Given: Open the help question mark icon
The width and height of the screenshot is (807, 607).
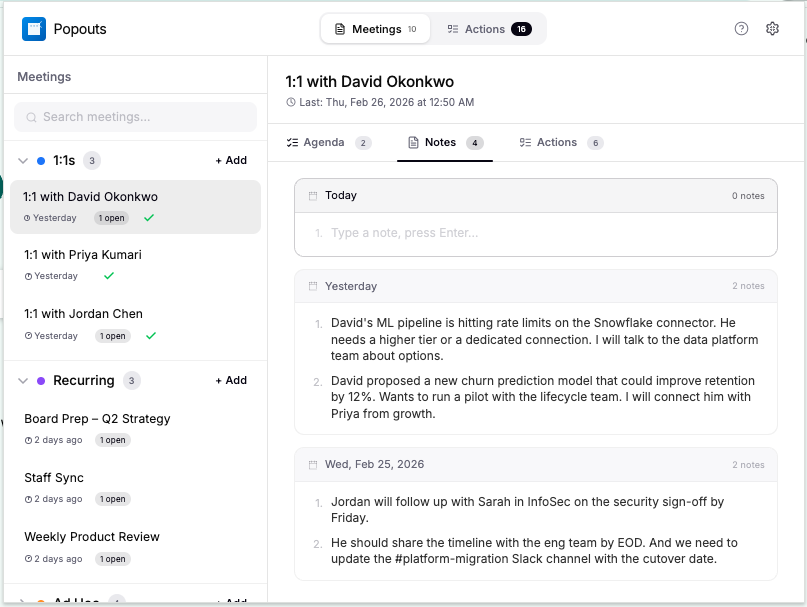Looking at the screenshot, I should pos(741,29).
